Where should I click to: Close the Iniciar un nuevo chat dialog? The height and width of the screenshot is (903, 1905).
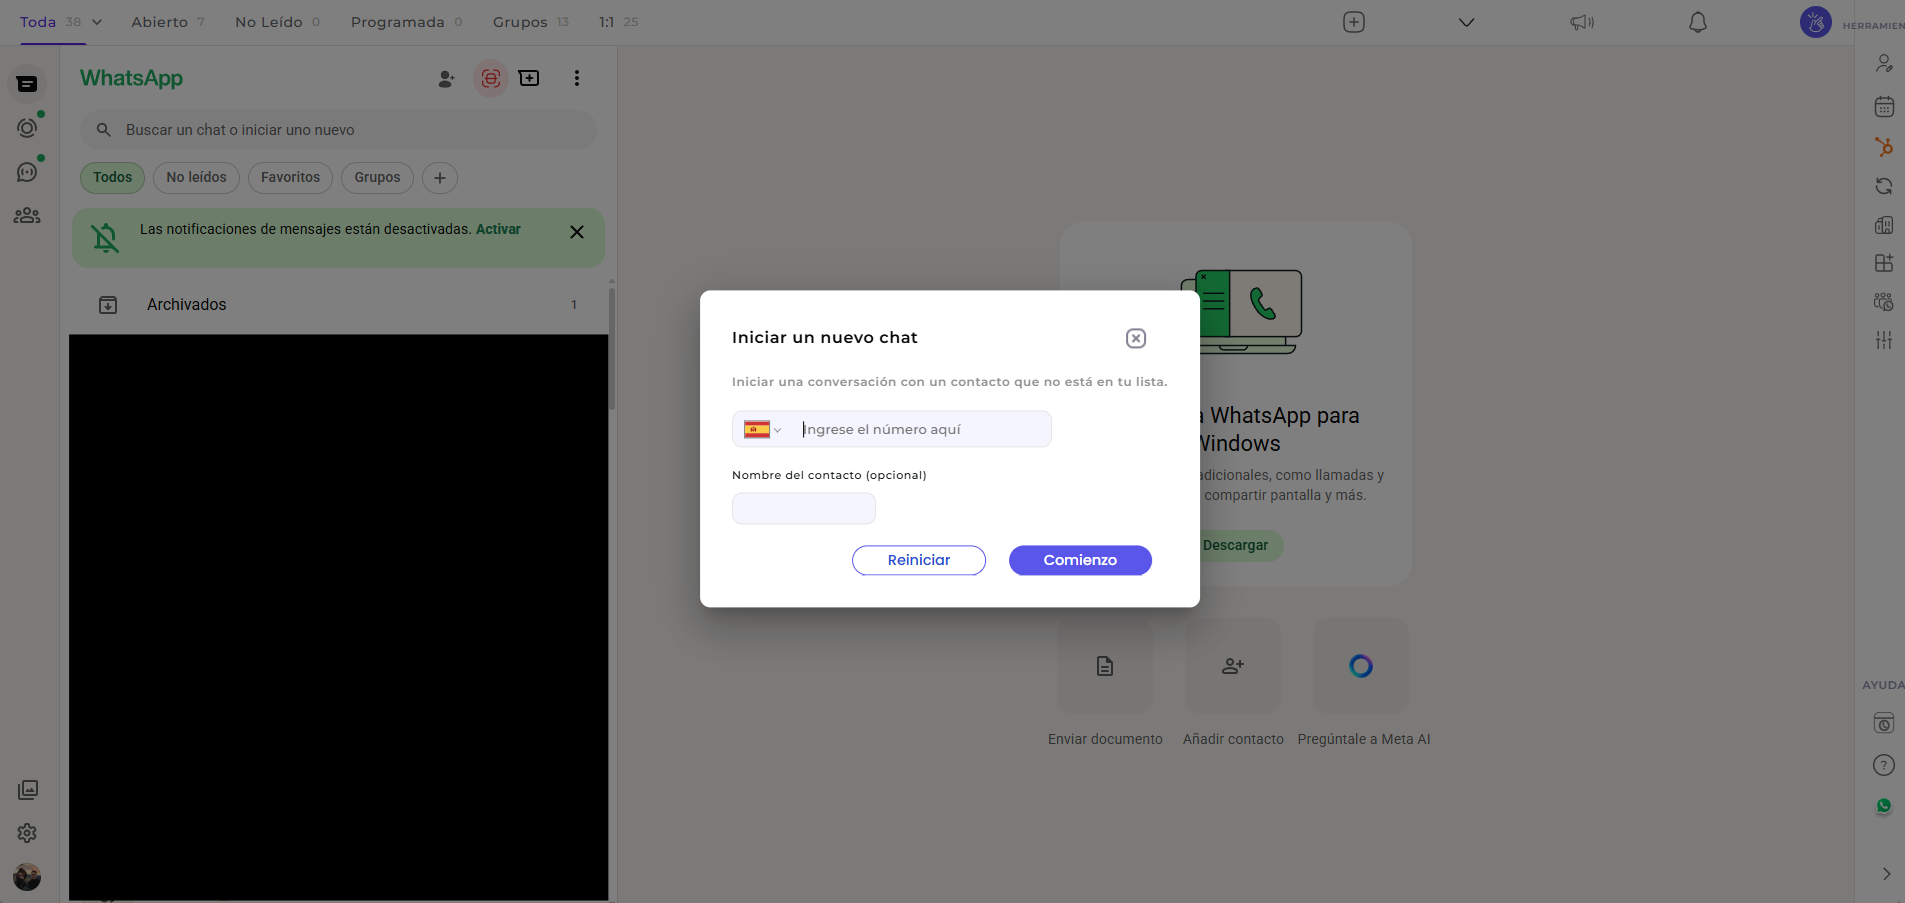tap(1135, 338)
